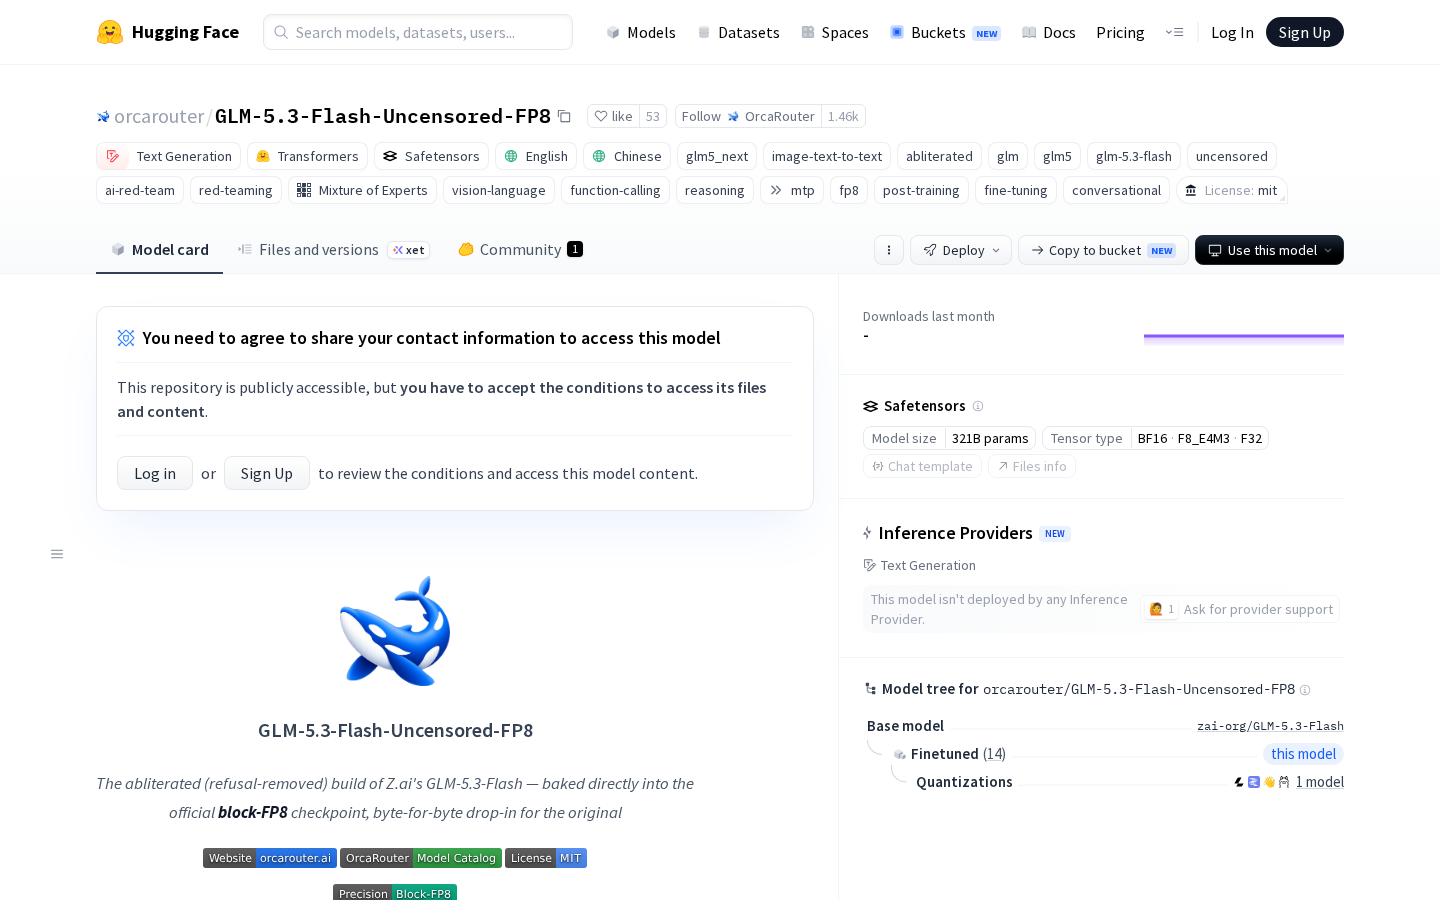This screenshot has width=1440, height=900.
Task: Click the OrcaRouter Model Catalog badge
Action: point(421,858)
